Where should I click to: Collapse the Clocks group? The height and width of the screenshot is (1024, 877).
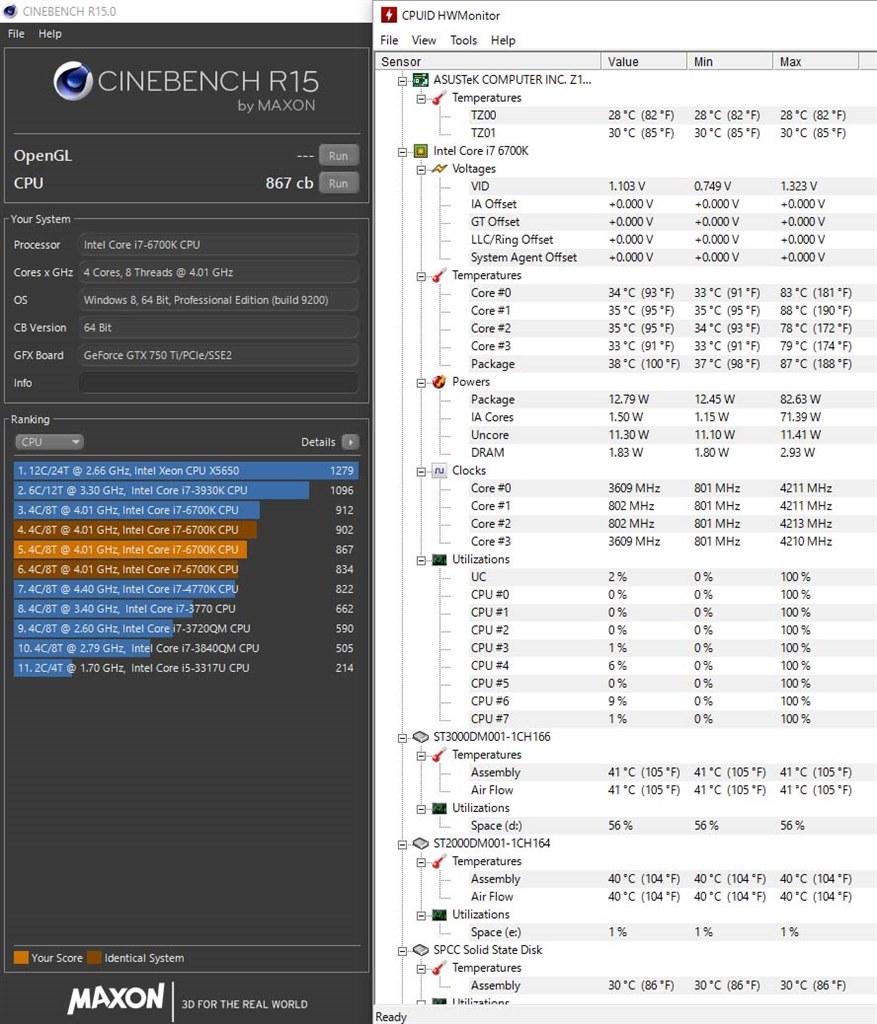[421, 471]
